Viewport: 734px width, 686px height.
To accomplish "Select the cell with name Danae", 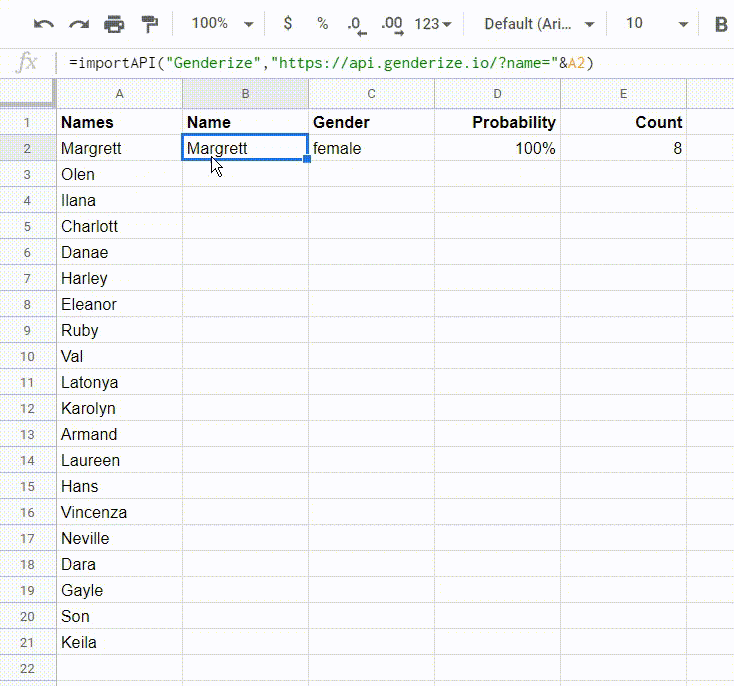I will pos(119,252).
